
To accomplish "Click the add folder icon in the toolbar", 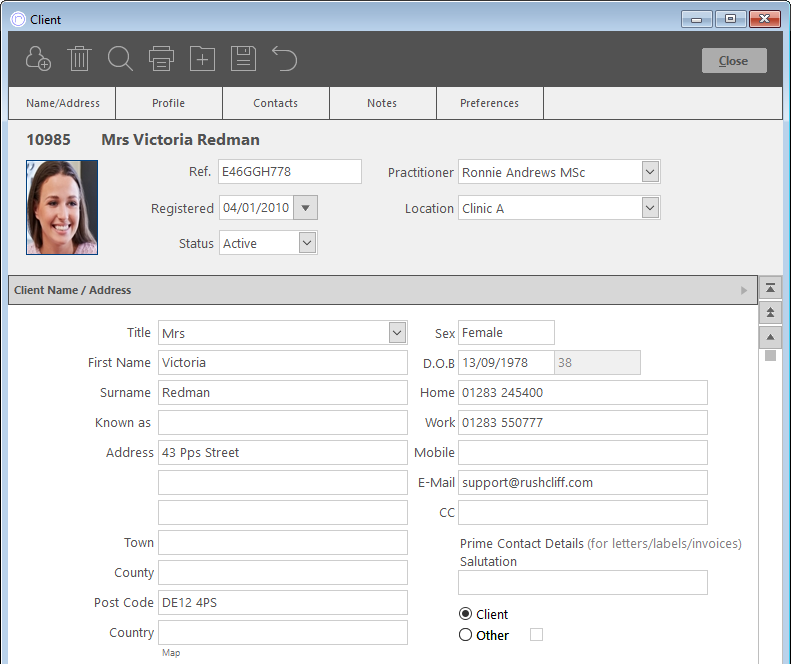I will (x=202, y=59).
